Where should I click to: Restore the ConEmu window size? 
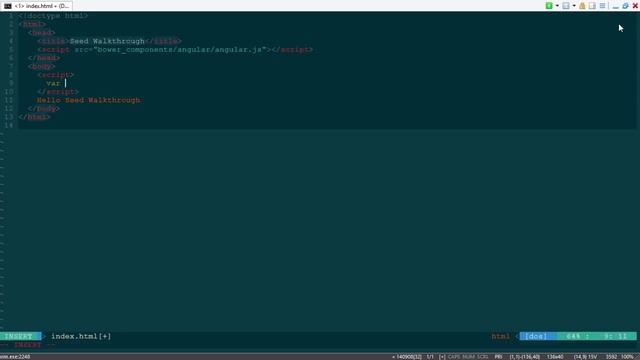point(625,6)
